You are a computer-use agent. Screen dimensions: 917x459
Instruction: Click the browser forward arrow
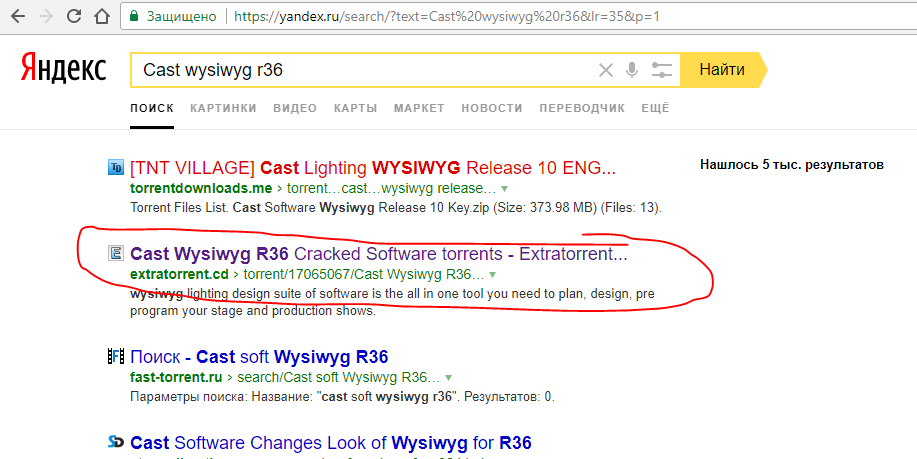click(x=46, y=16)
